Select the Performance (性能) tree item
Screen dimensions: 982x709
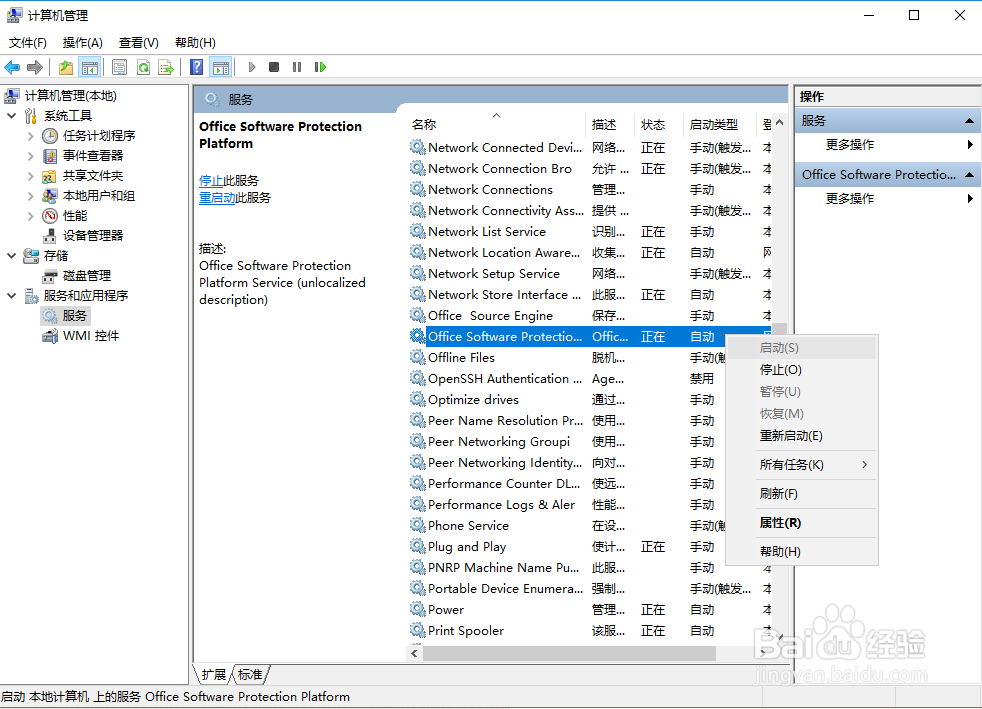(x=75, y=215)
